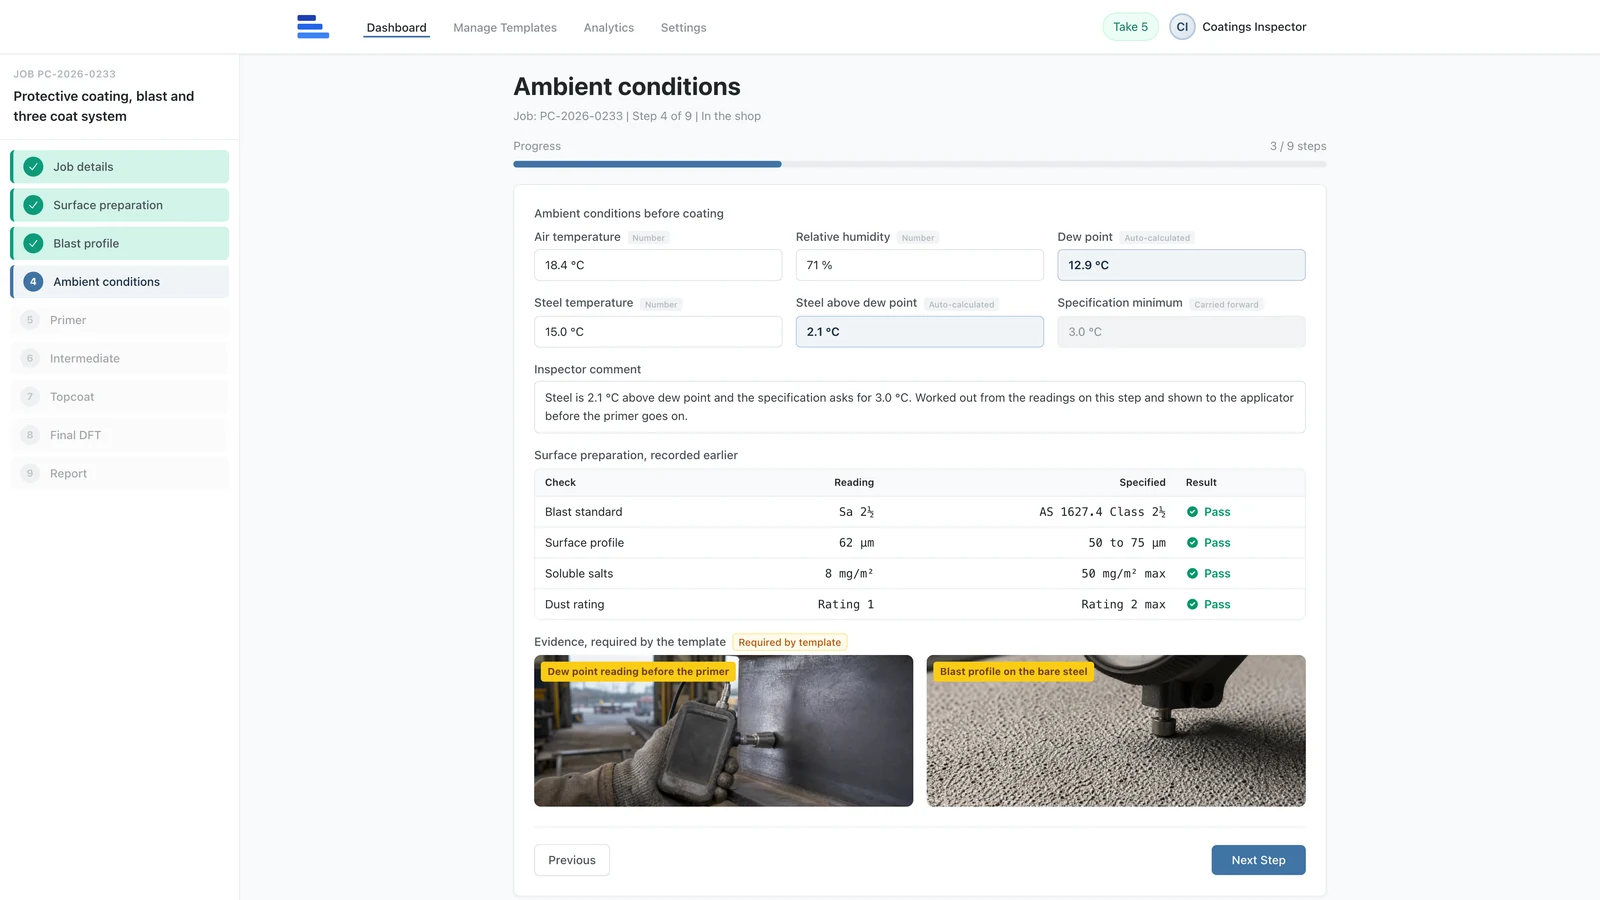1600x900 pixels.
Task: Click the Blast standard Pass check icon
Action: click(1192, 512)
